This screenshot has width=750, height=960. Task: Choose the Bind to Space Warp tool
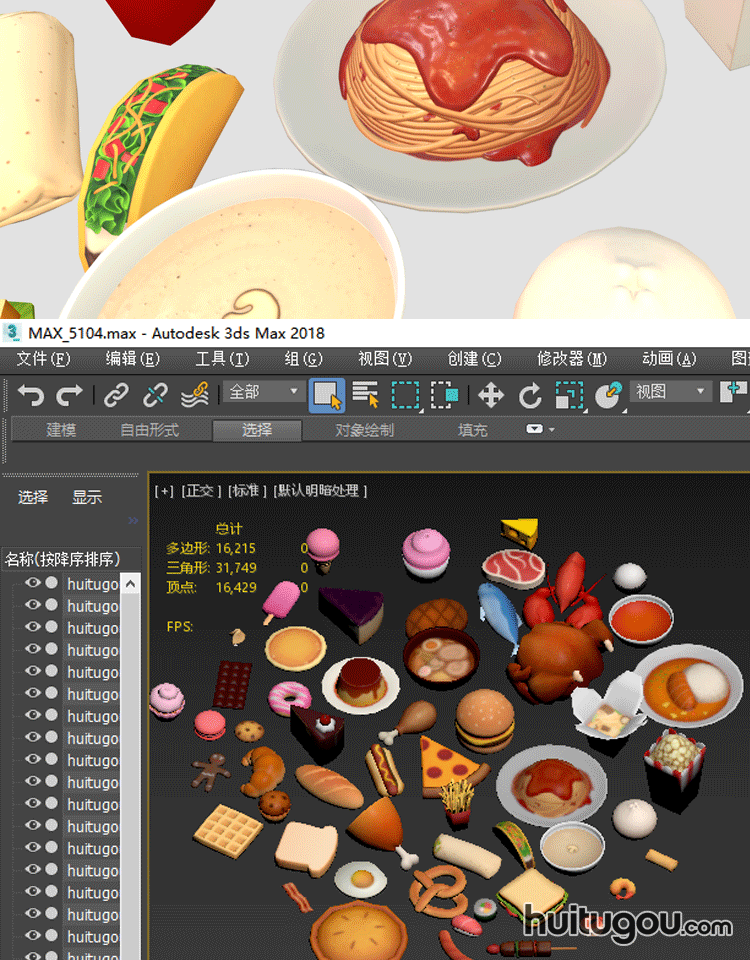[x=194, y=395]
